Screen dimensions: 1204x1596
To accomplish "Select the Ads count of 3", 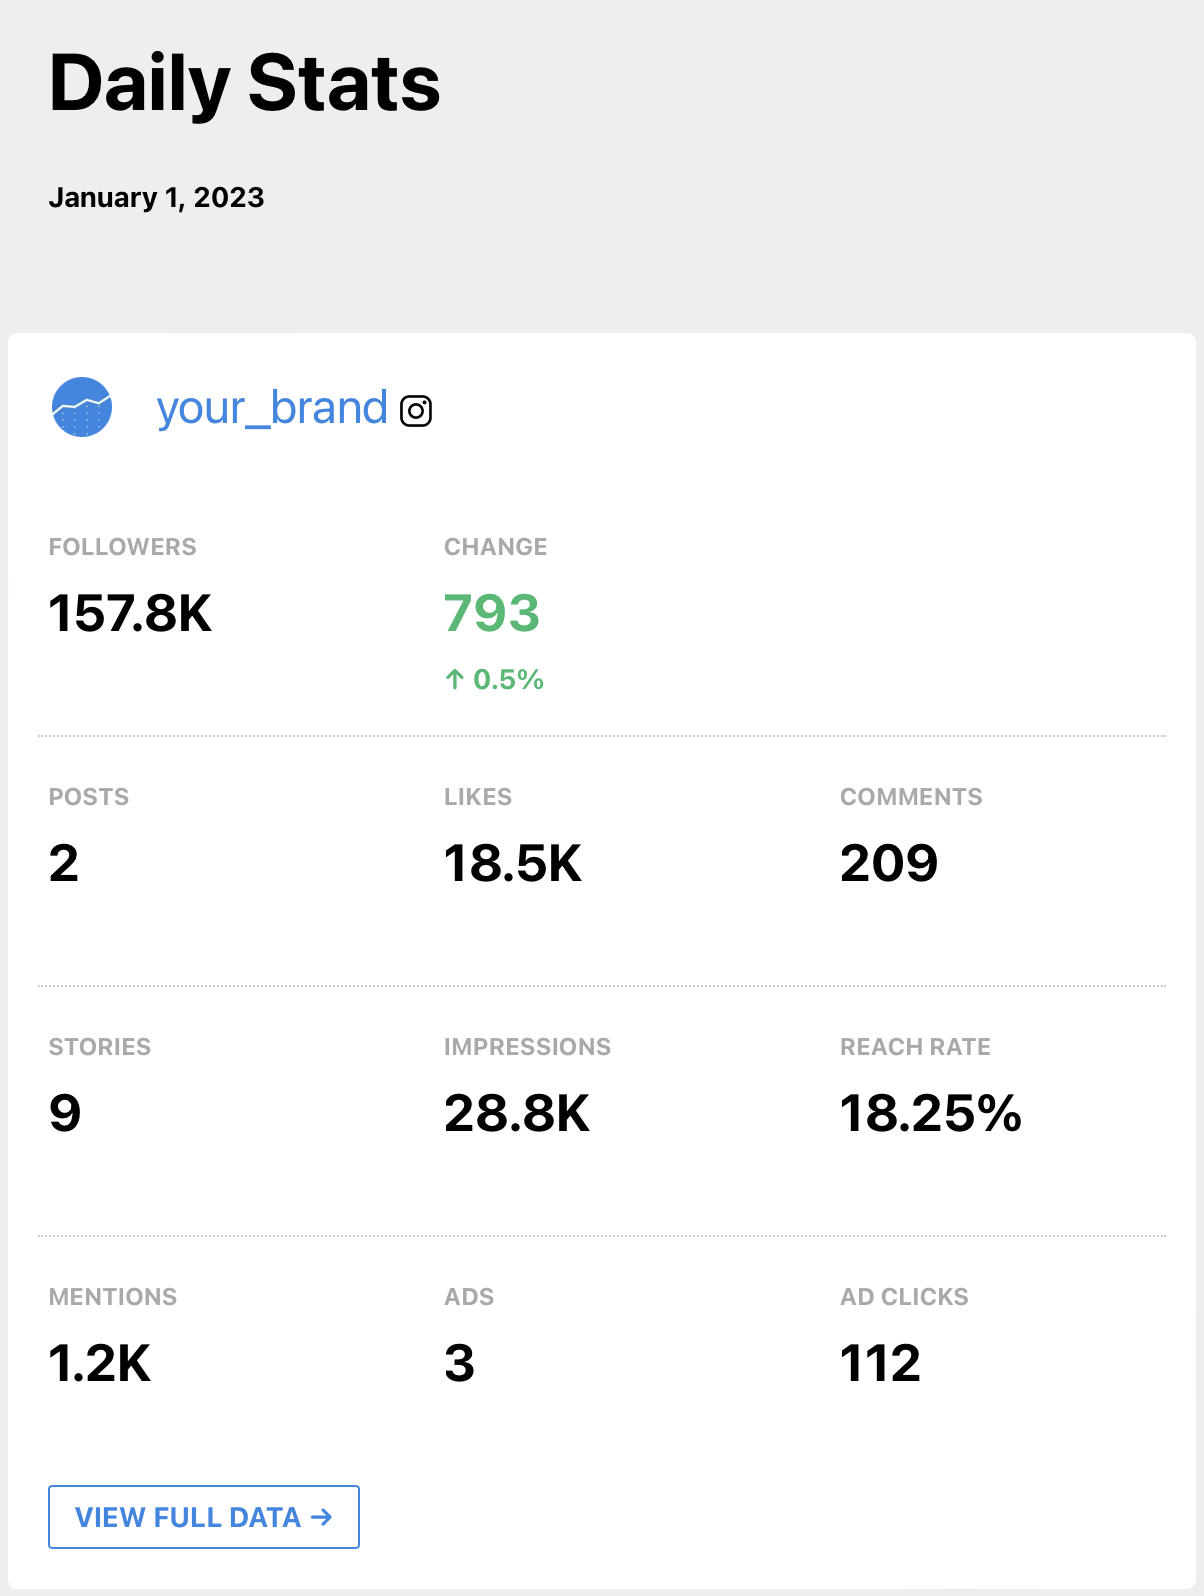I will [x=460, y=1363].
